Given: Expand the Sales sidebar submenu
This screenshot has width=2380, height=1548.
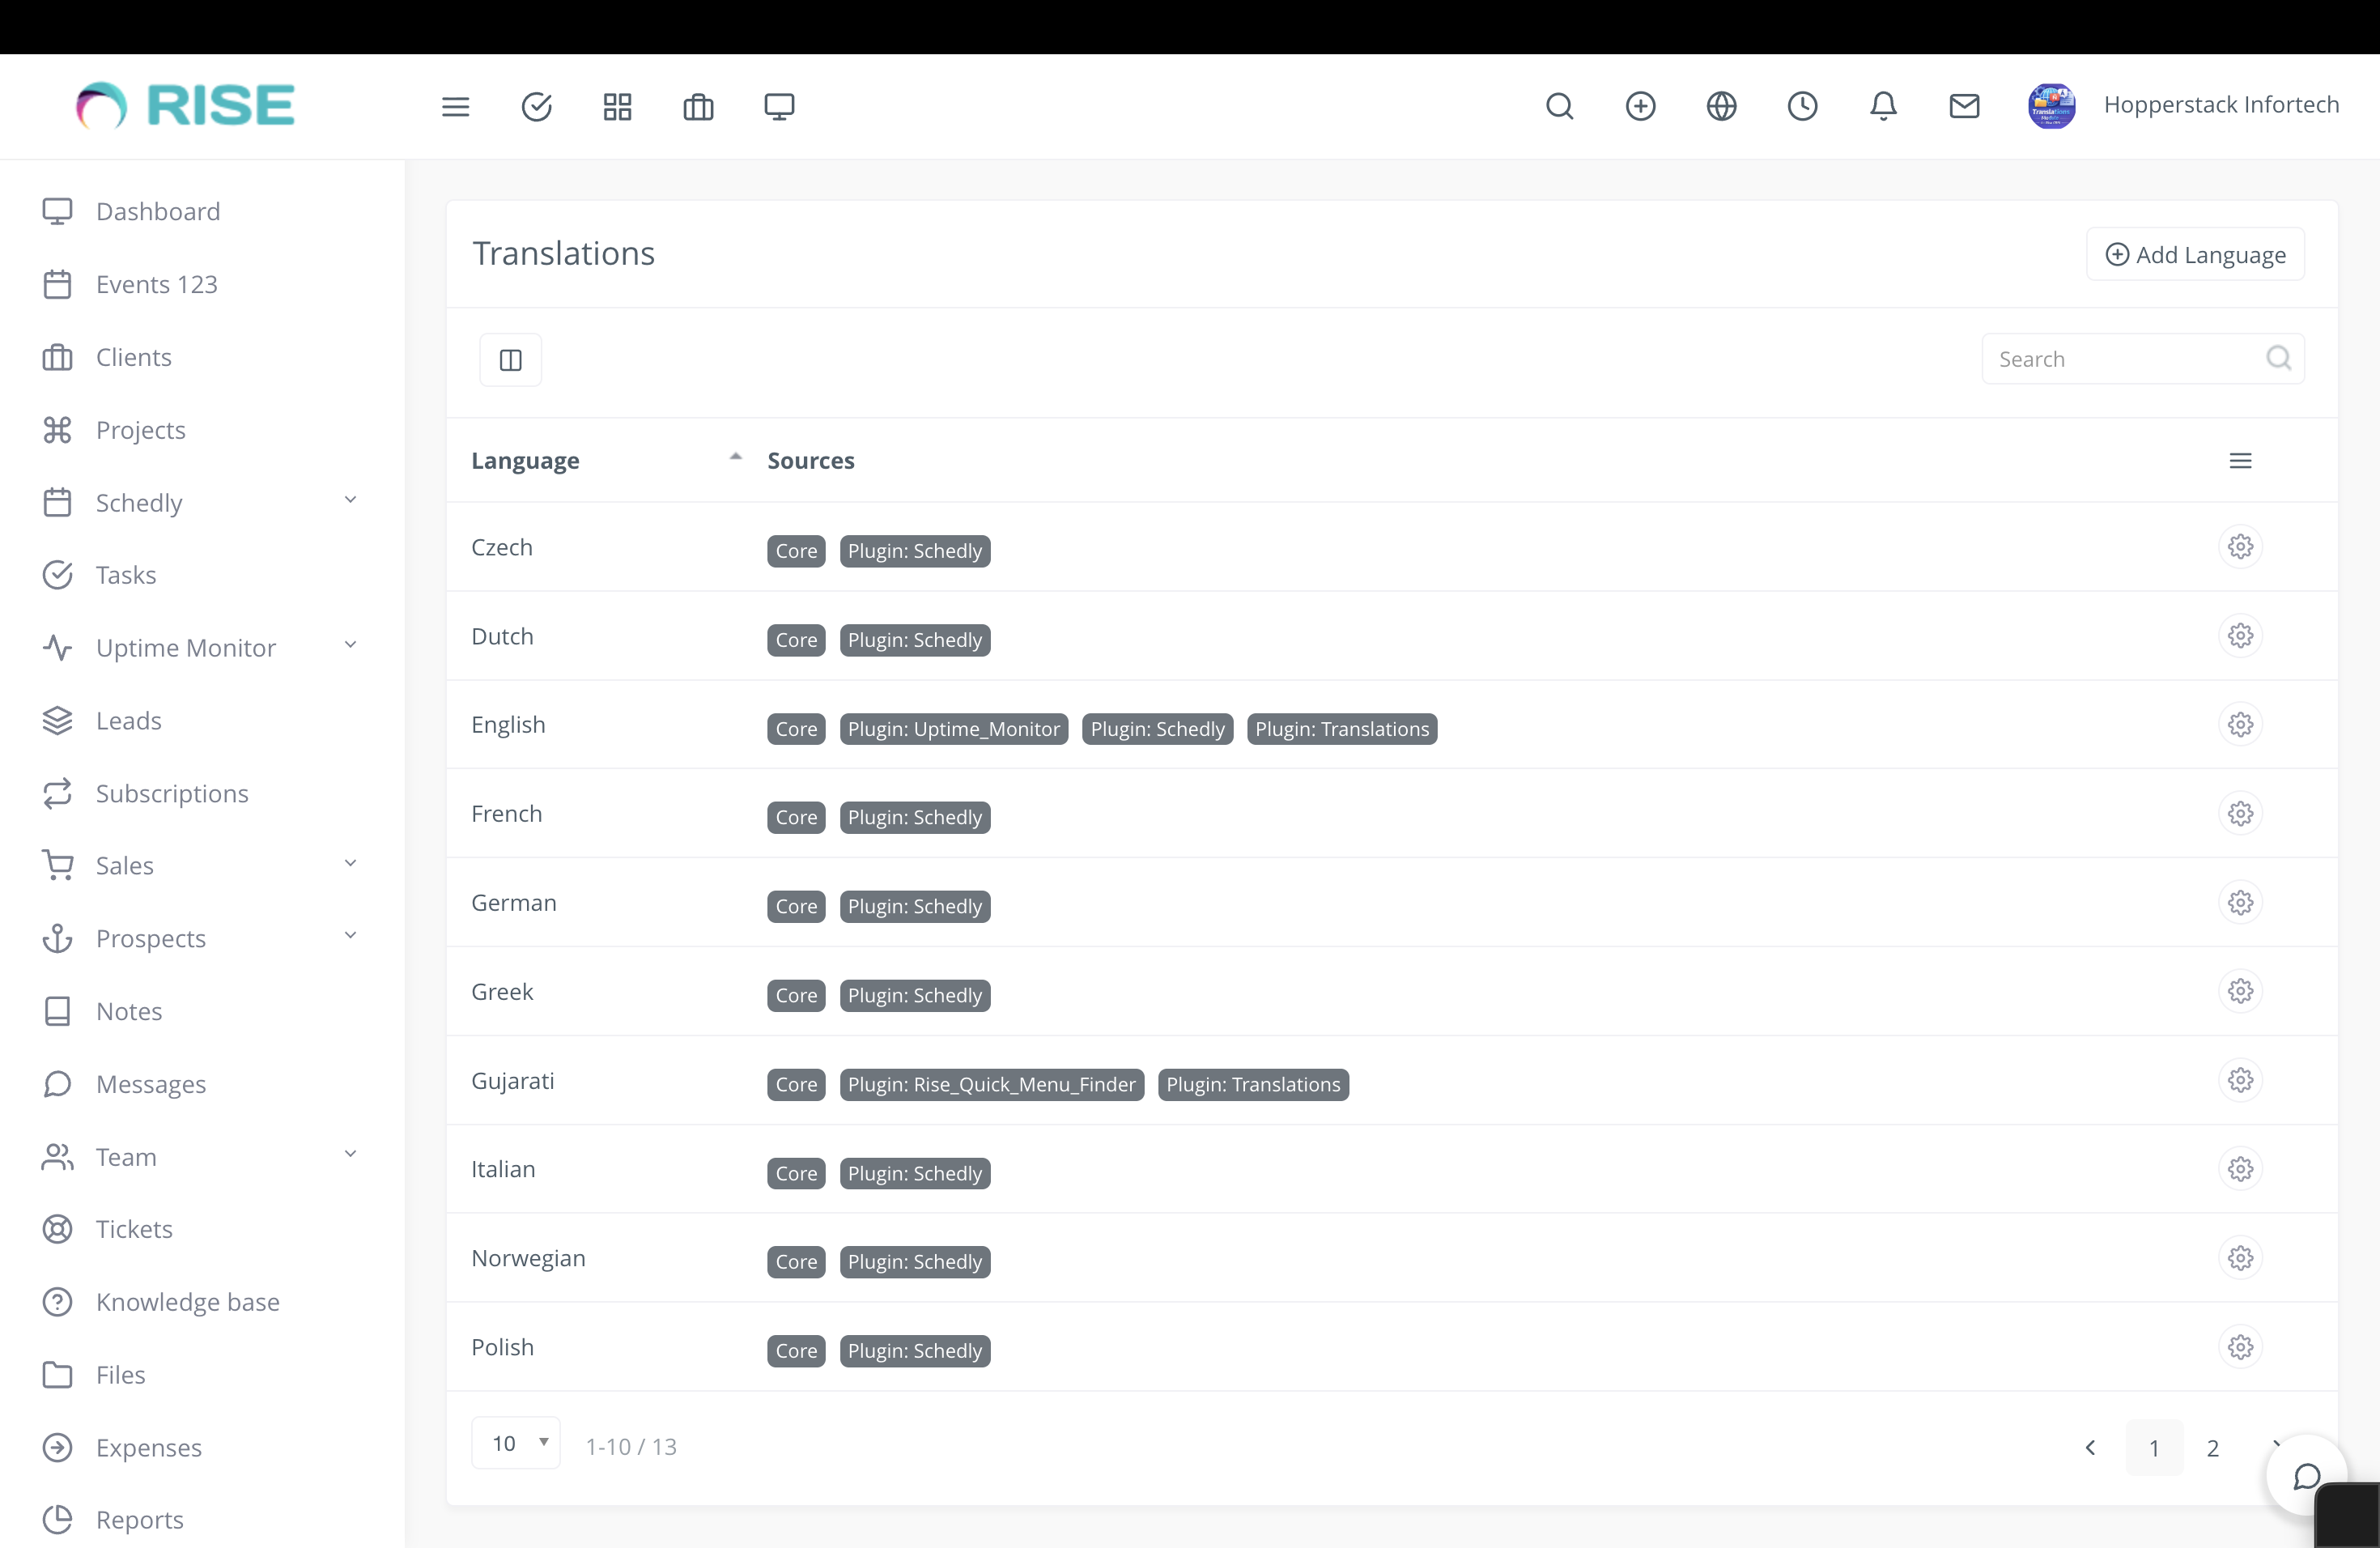Looking at the screenshot, I should (350, 863).
